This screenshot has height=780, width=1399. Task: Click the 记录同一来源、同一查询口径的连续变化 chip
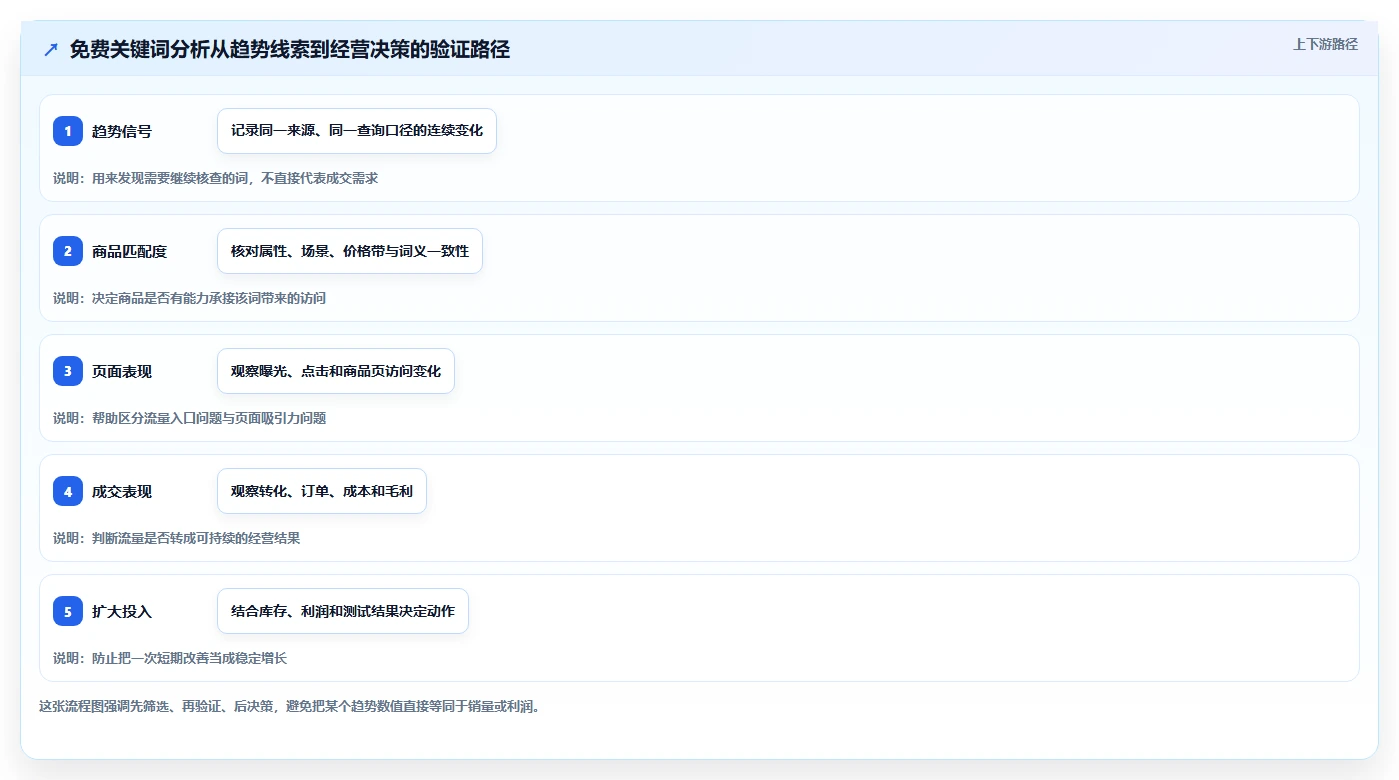tap(357, 131)
